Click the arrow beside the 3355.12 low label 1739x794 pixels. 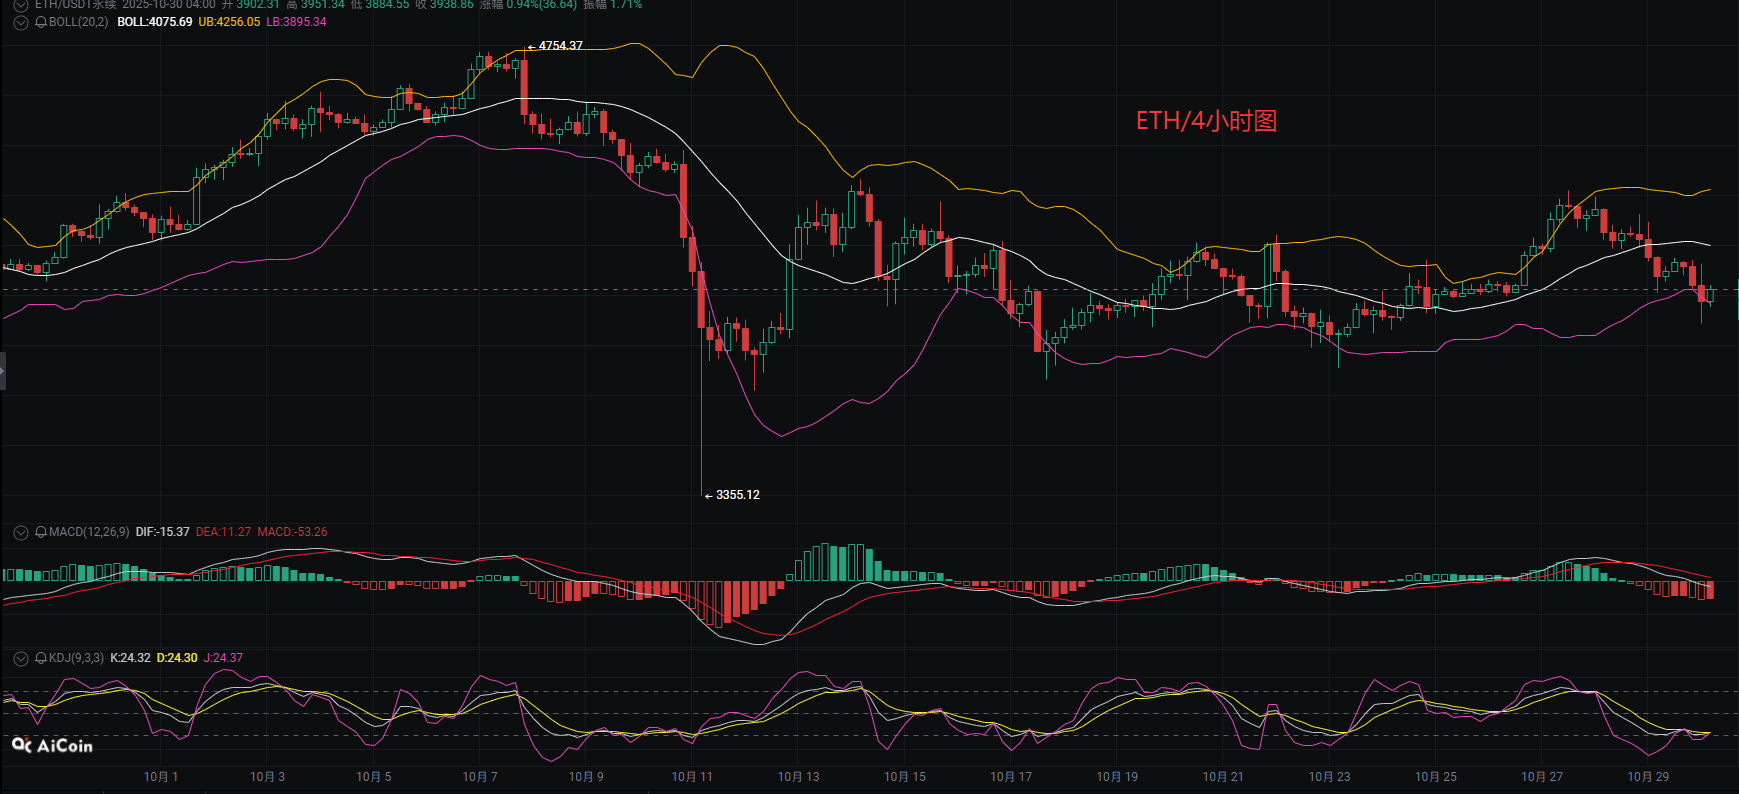pyautogui.click(x=708, y=496)
